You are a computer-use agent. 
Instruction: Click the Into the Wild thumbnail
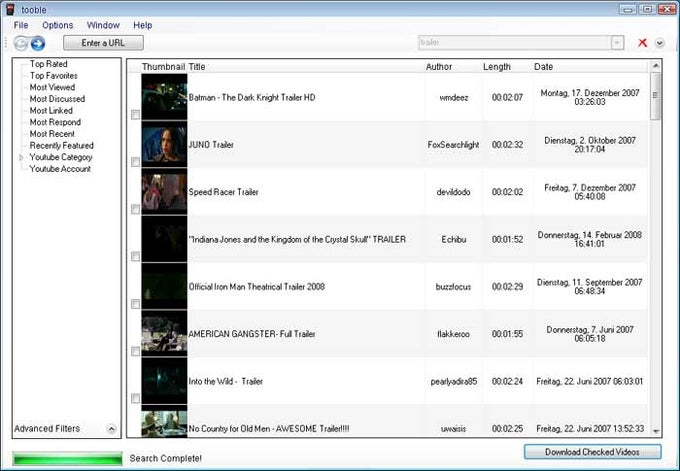(164, 381)
